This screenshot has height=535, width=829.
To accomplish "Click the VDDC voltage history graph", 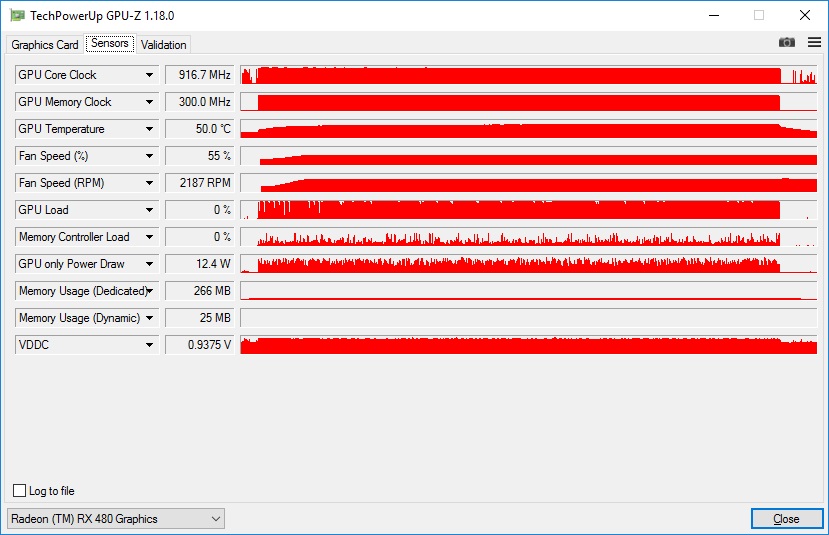I will tap(529, 345).
